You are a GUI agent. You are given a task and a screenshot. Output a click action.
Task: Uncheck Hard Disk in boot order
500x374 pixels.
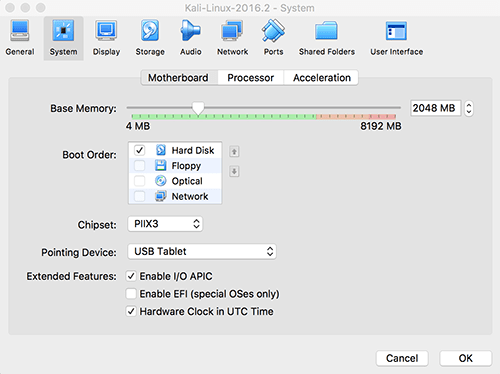tap(139, 150)
